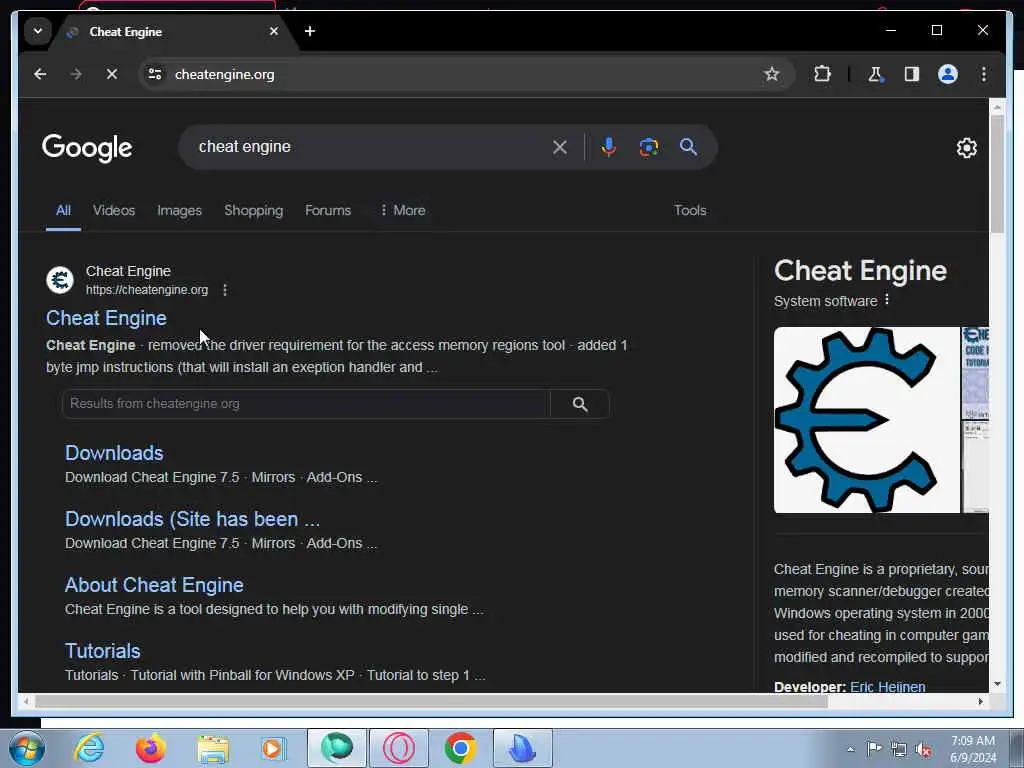1024x768 pixels.
Task: Open the tab search dropdown arrow
Action: tap(38, 31)
